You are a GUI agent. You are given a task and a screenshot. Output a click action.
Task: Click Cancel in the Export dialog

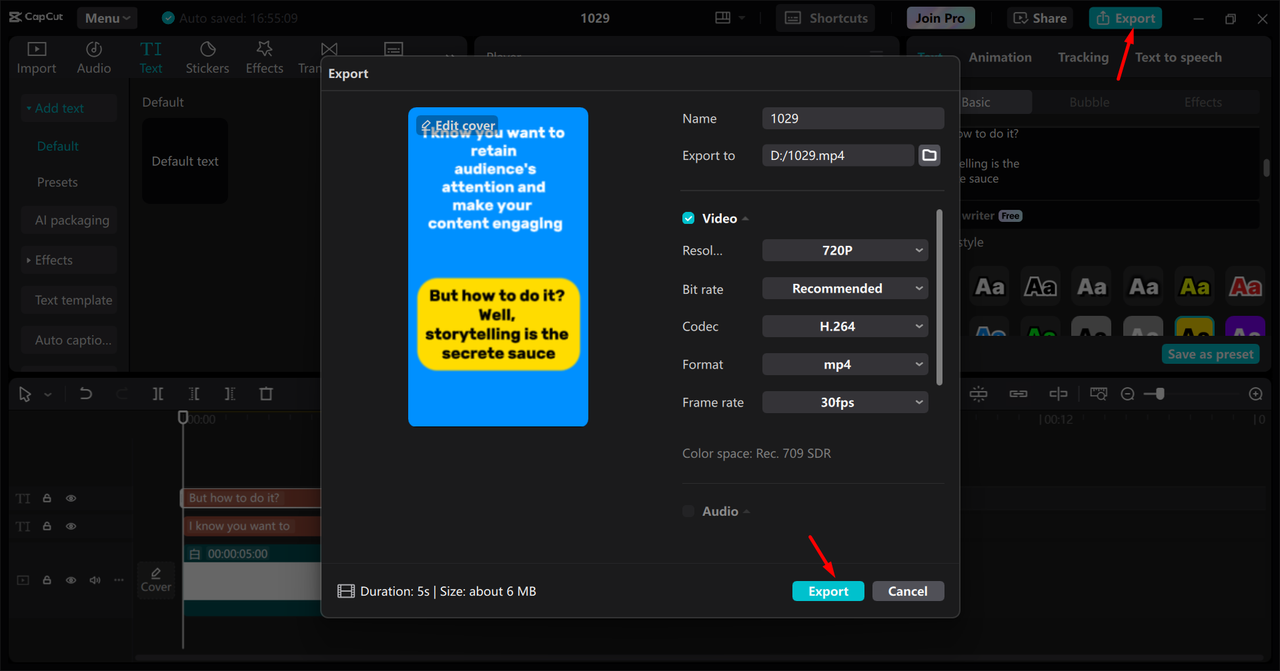(908, 591)
